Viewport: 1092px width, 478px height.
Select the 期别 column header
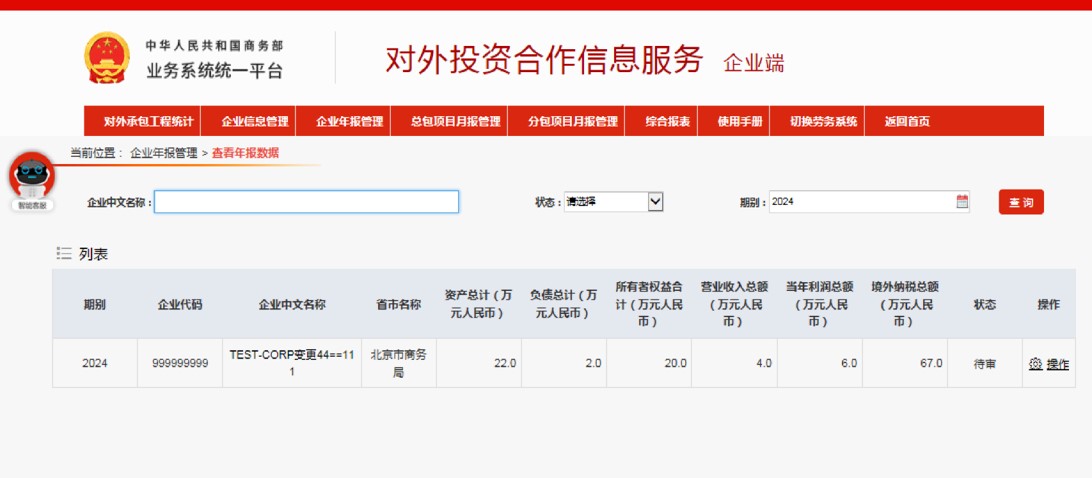pos(95,304)
